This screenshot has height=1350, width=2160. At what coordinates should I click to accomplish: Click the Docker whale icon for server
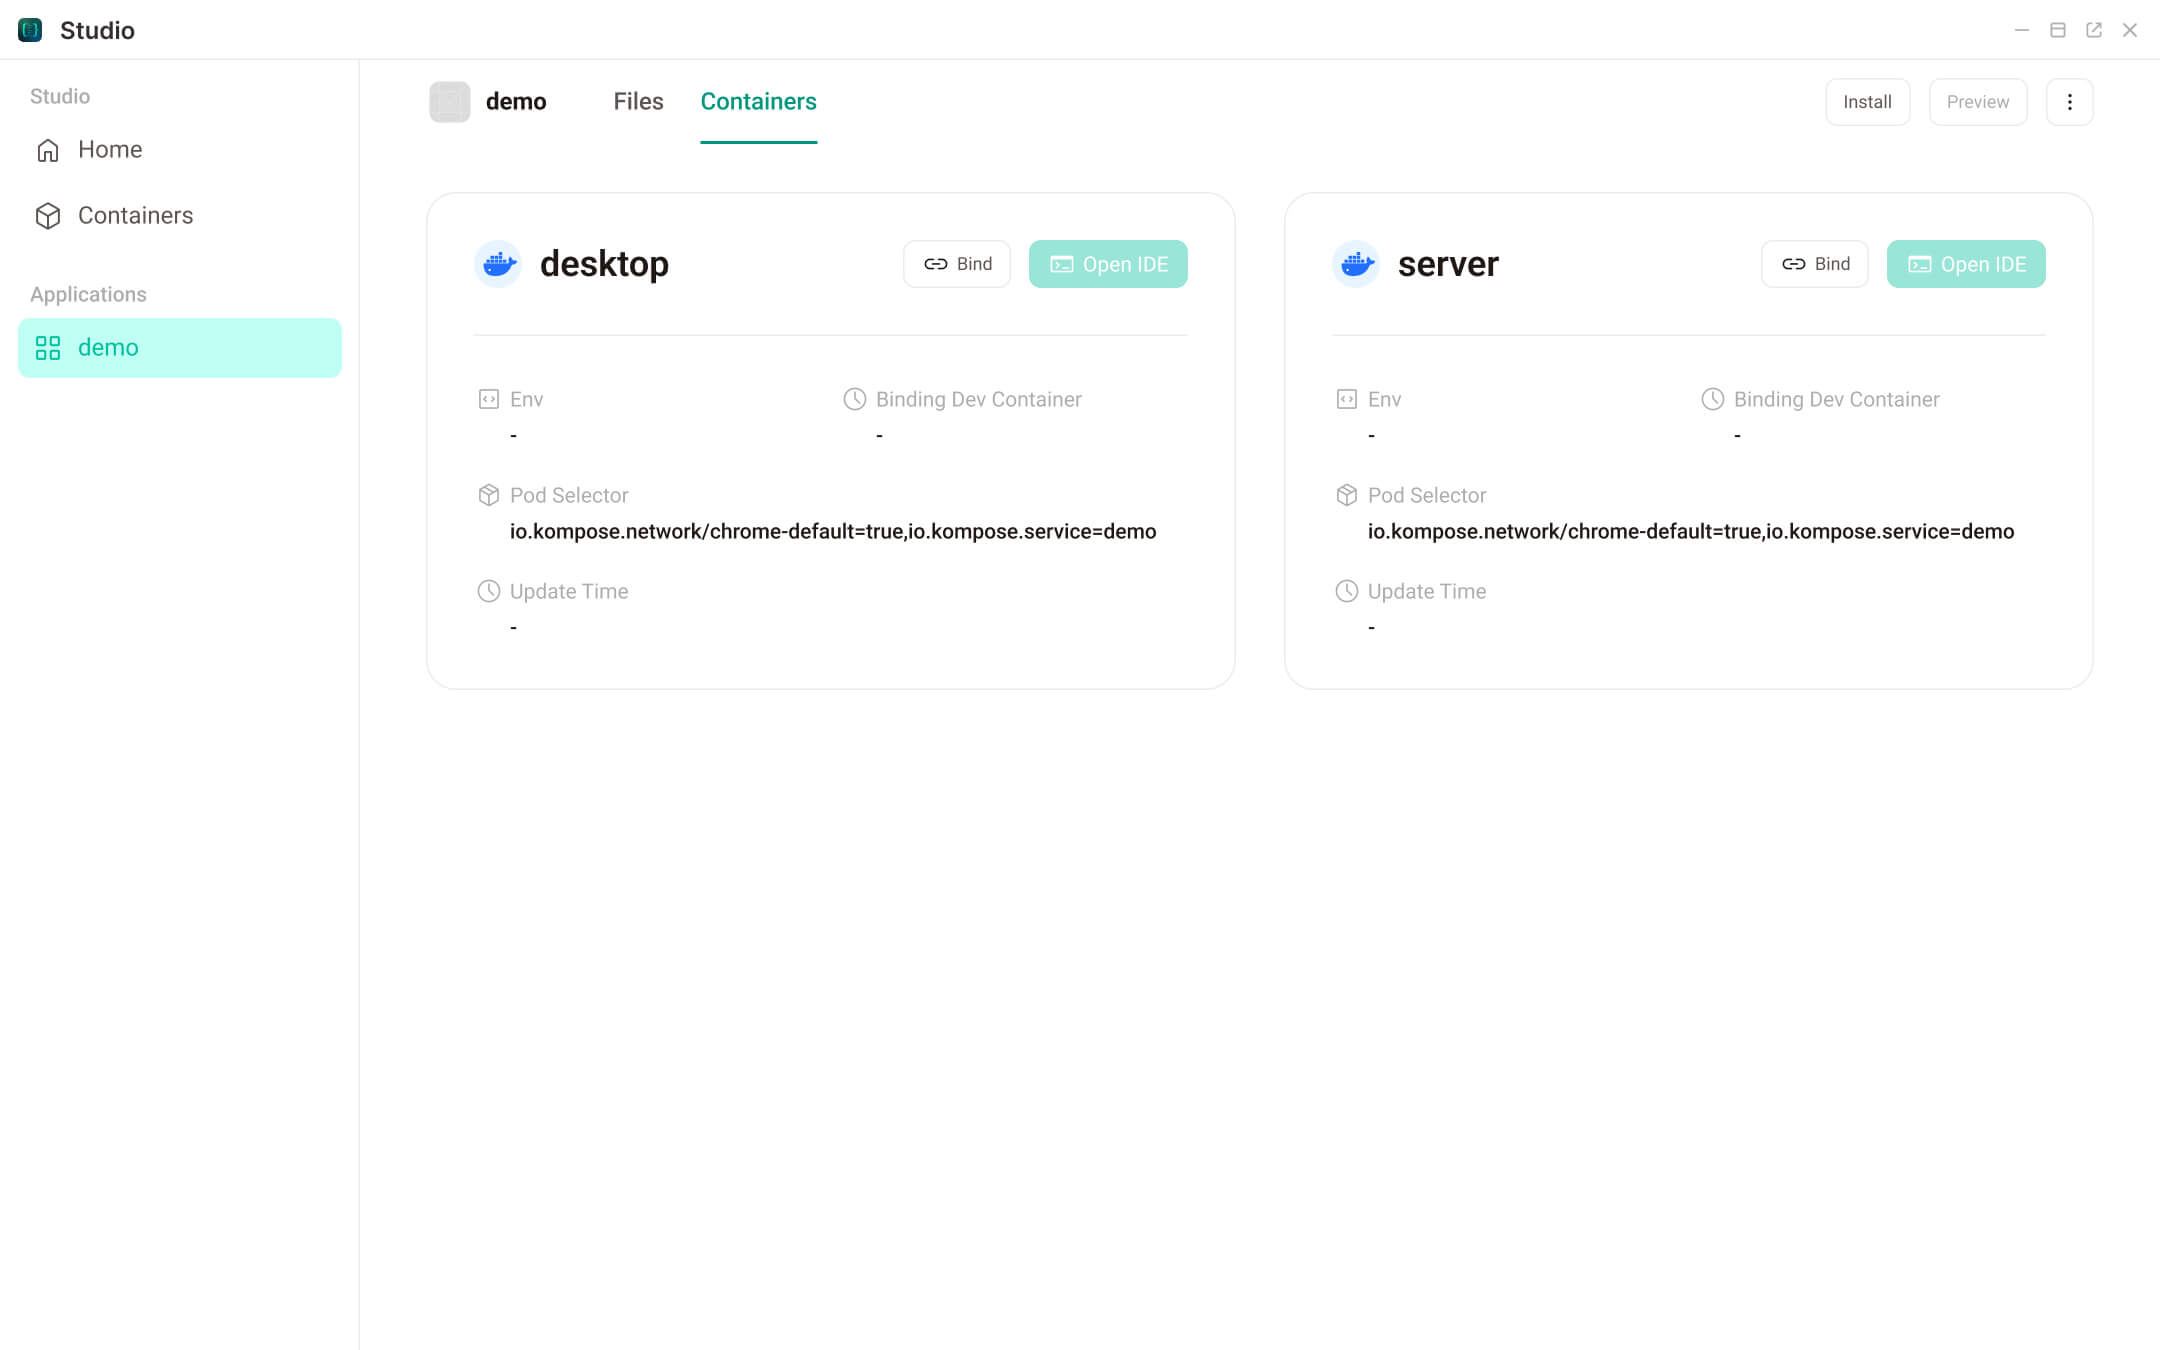tap(1356, 264)
